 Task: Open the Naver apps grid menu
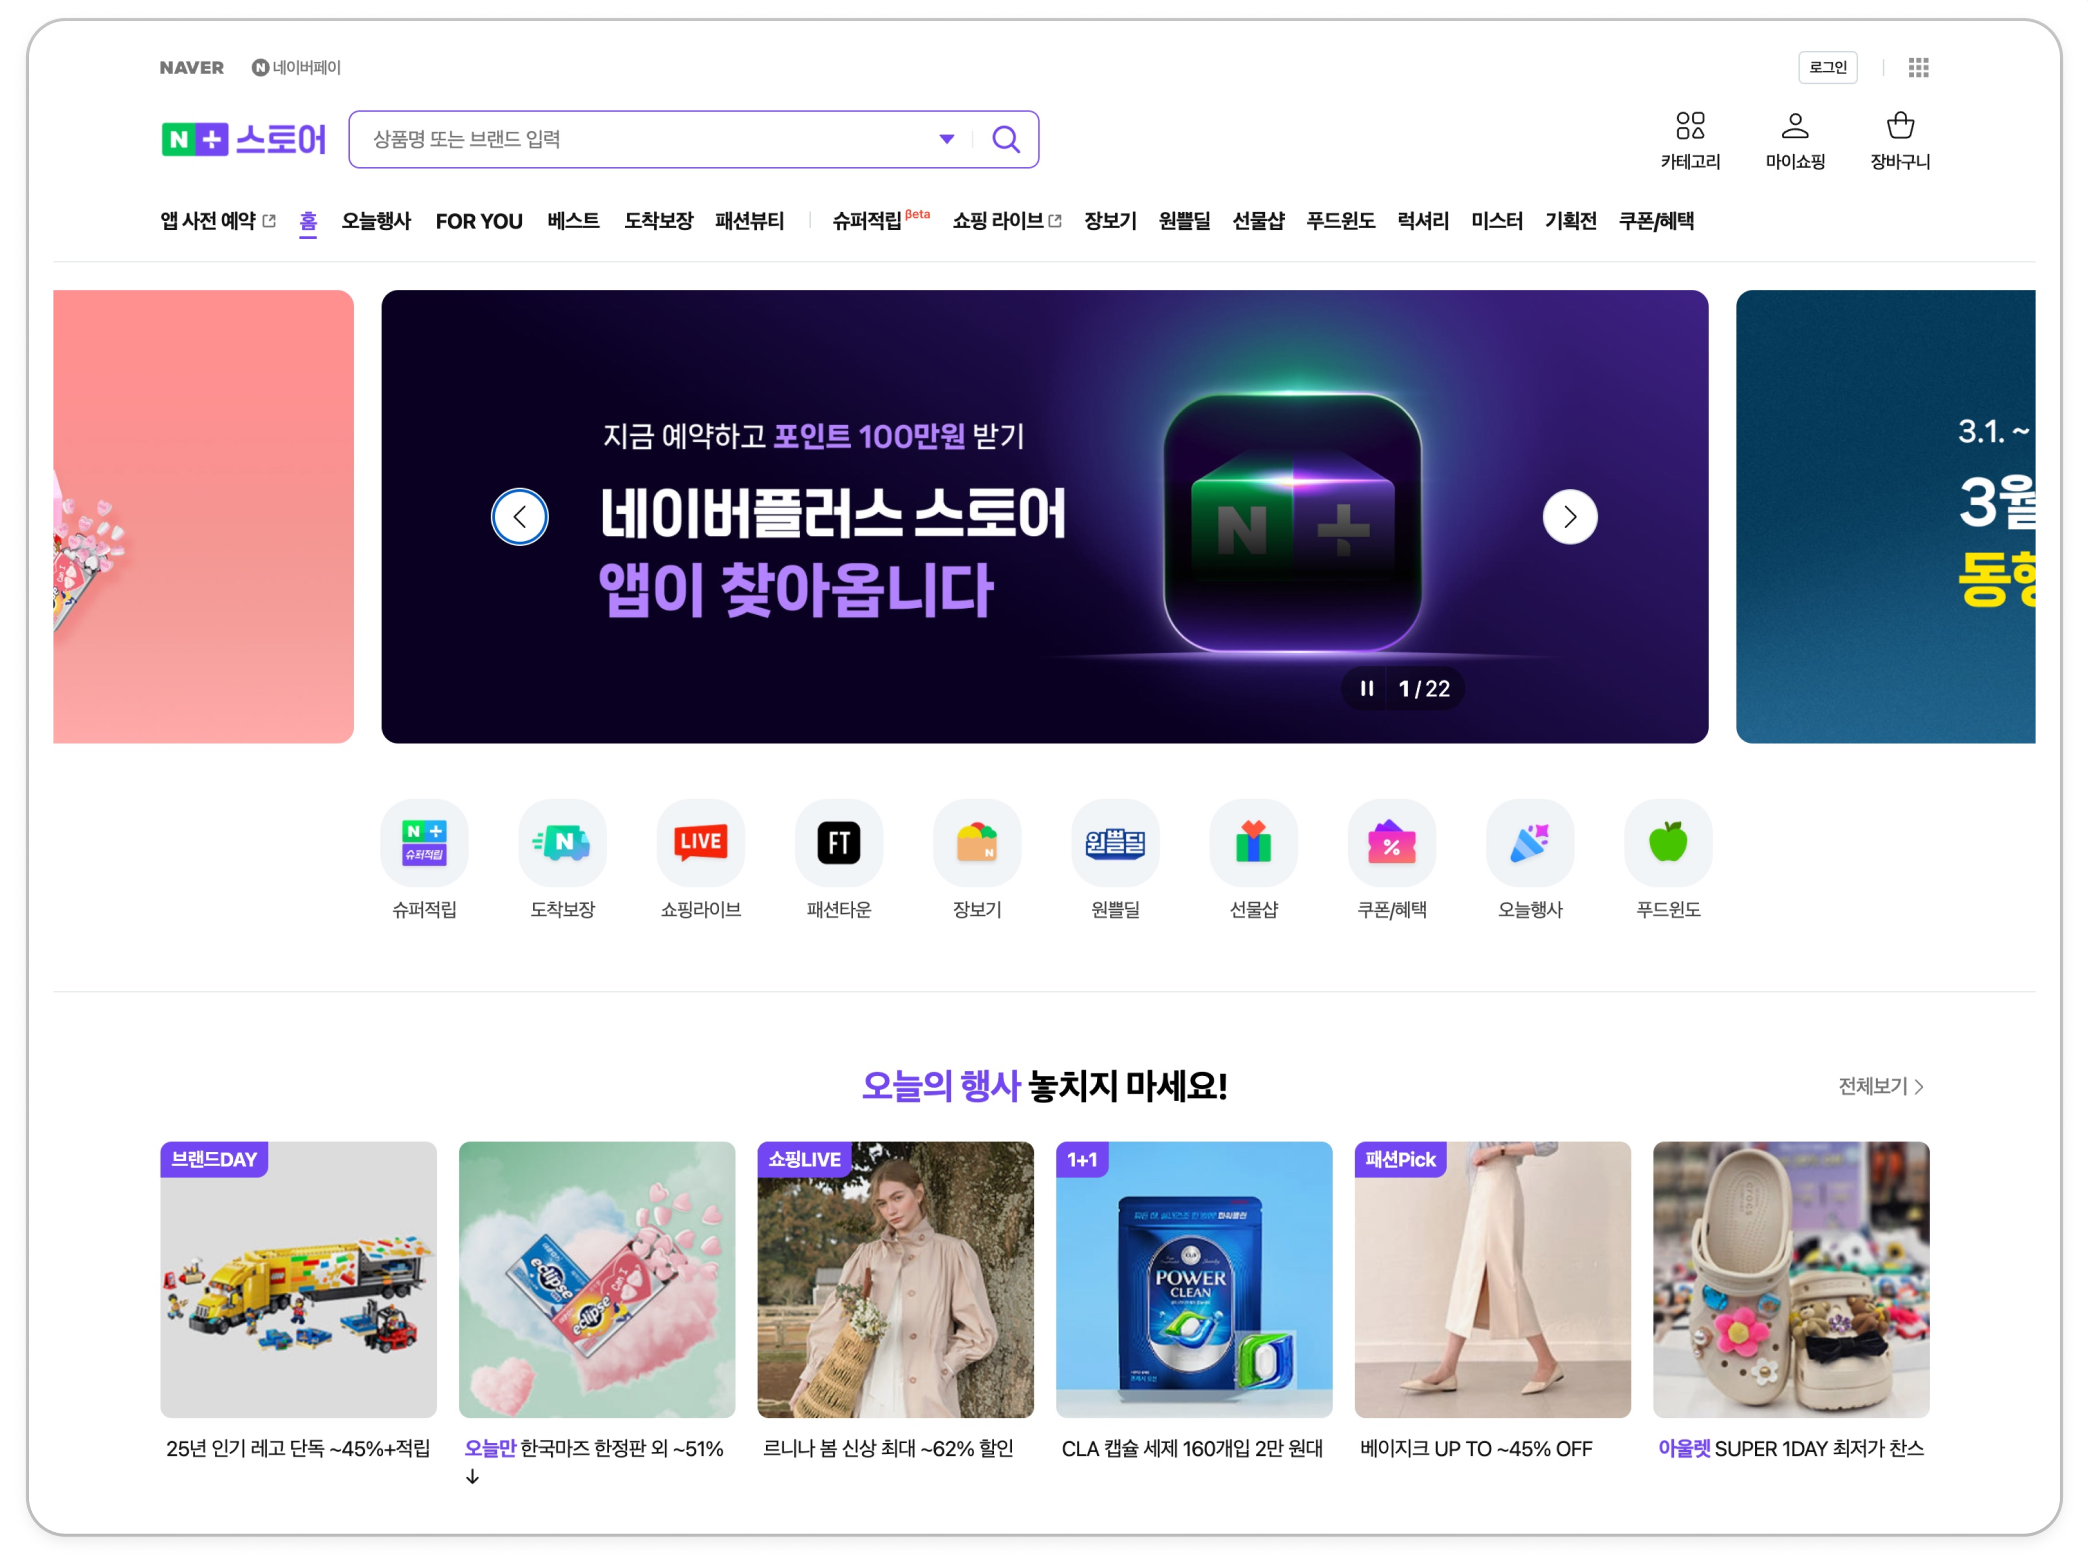coord(1917,67)
